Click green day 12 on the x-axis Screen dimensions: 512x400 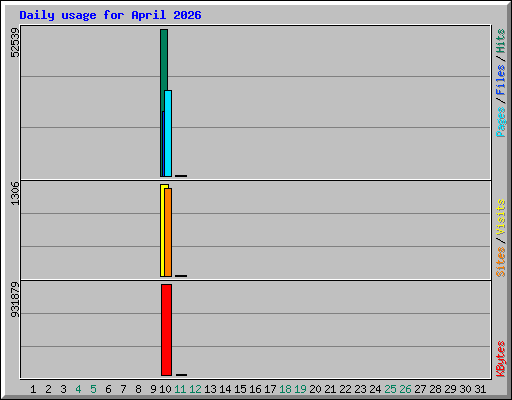(195, 389)
